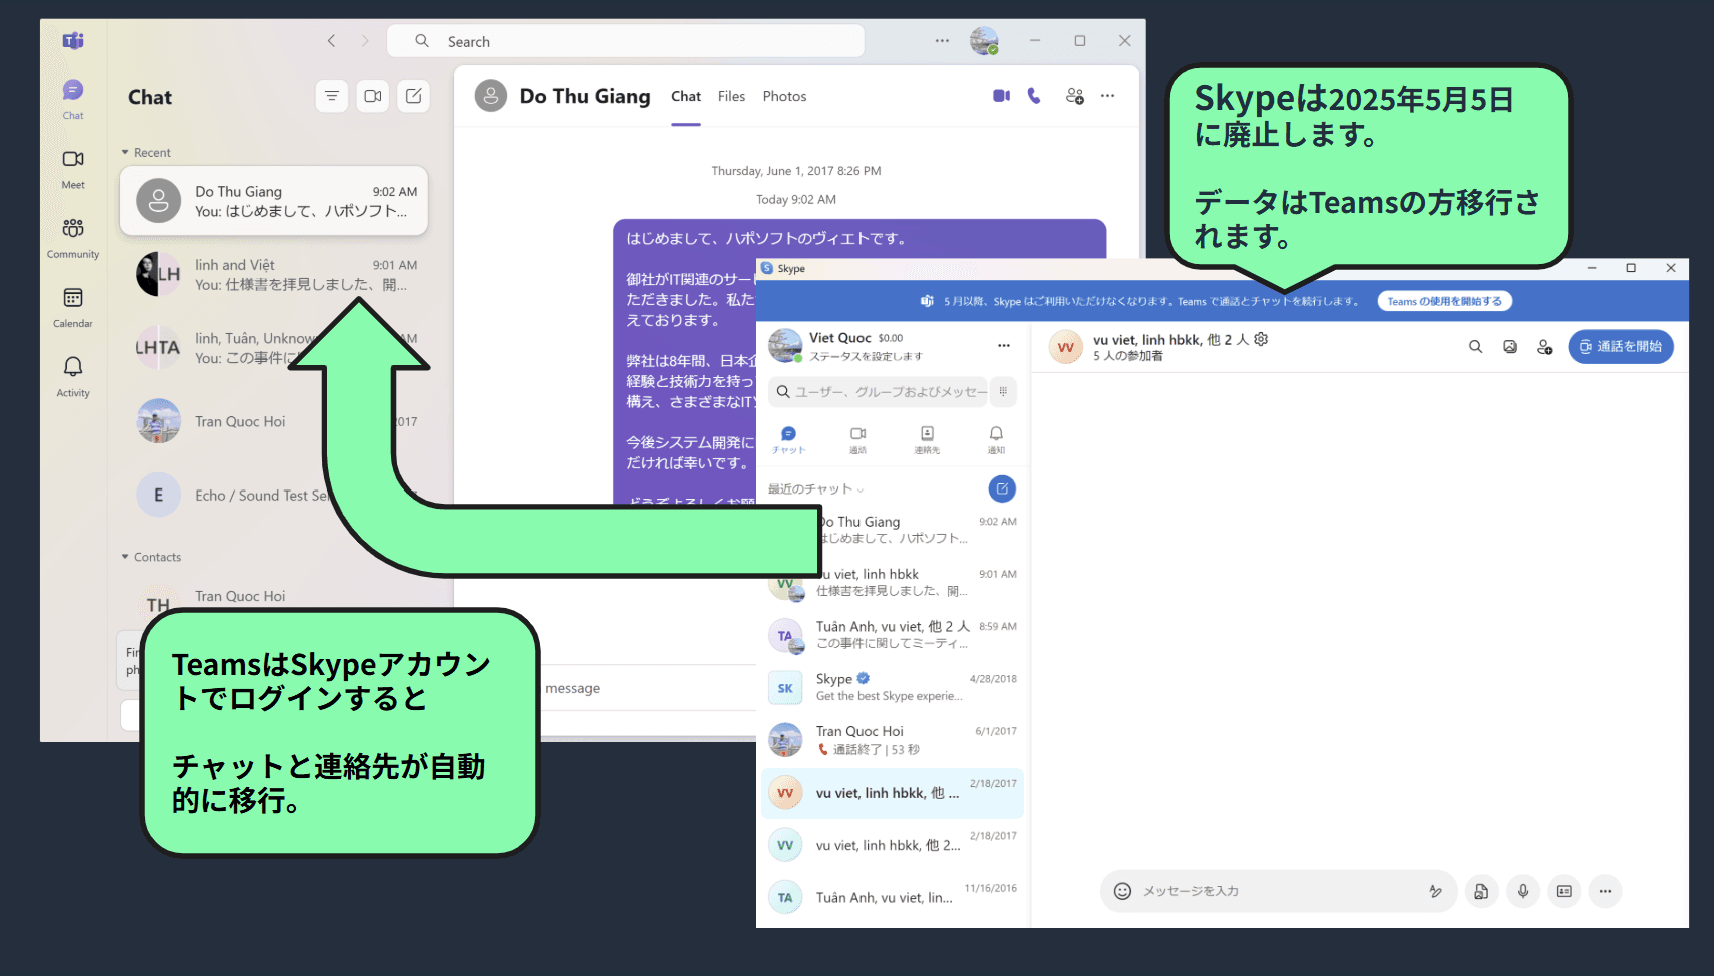
Task: Start a new chat with the Skype pencil icon
Action: point(1002,489)
